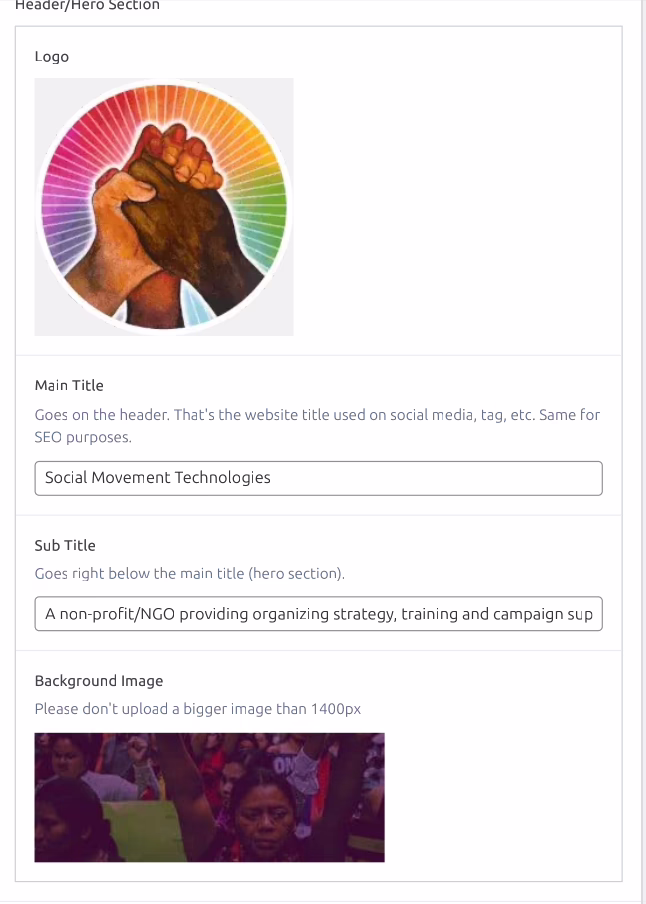Click the "Logo" field label

pyautogui.click(x=52, y=57)
